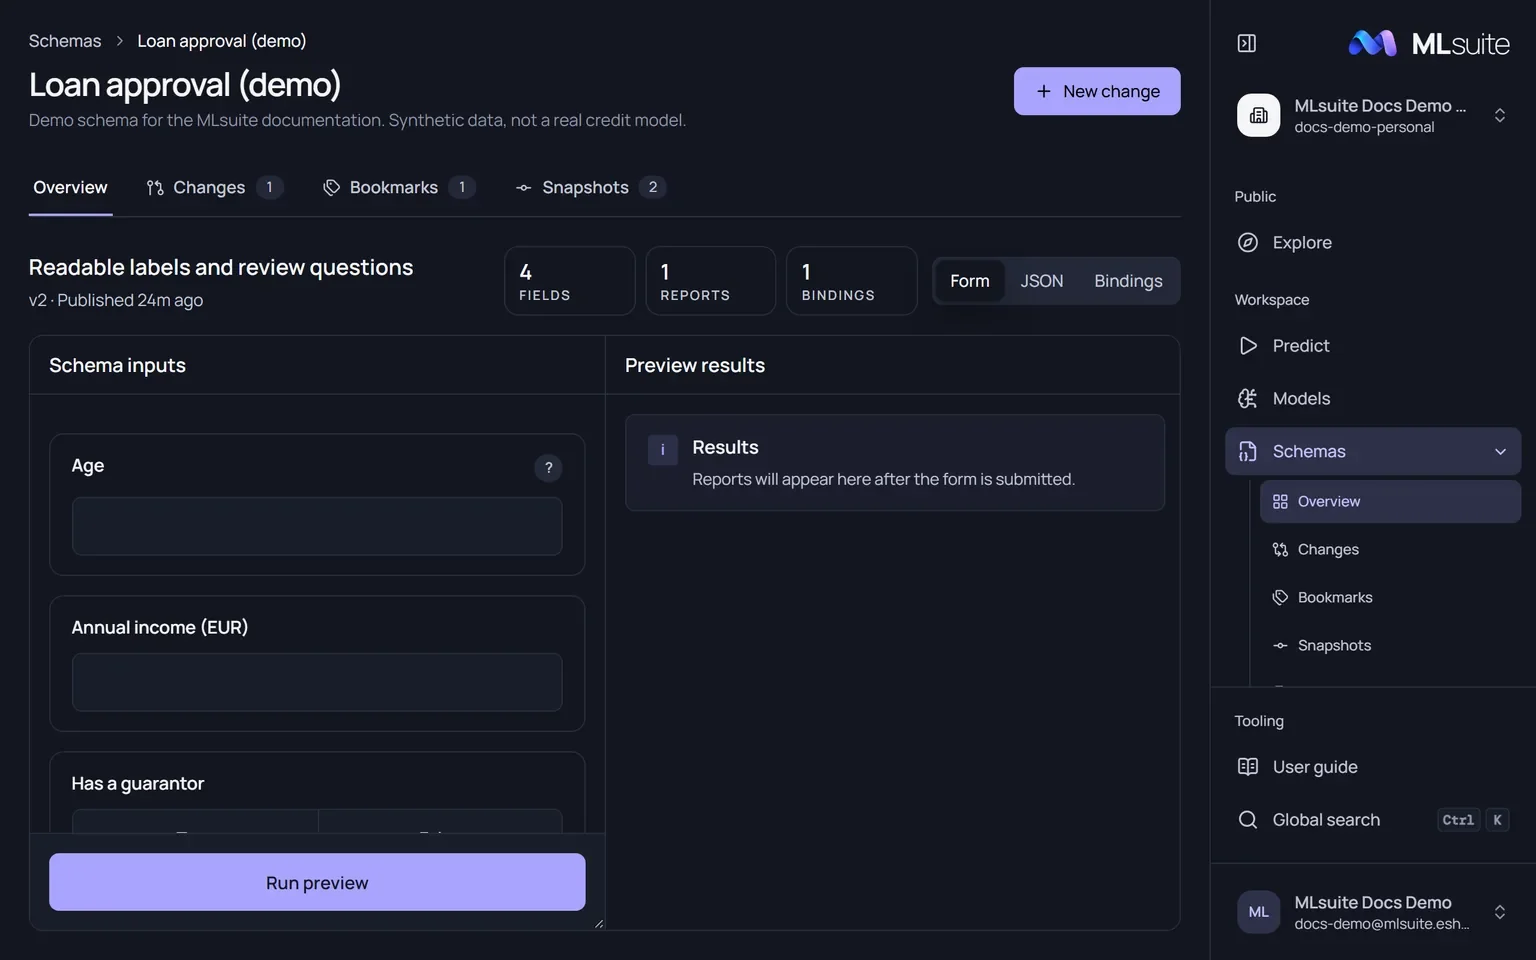Screen dimensions: 1536x960
Task: Select the Overview tab
Action: pos(70,187)
